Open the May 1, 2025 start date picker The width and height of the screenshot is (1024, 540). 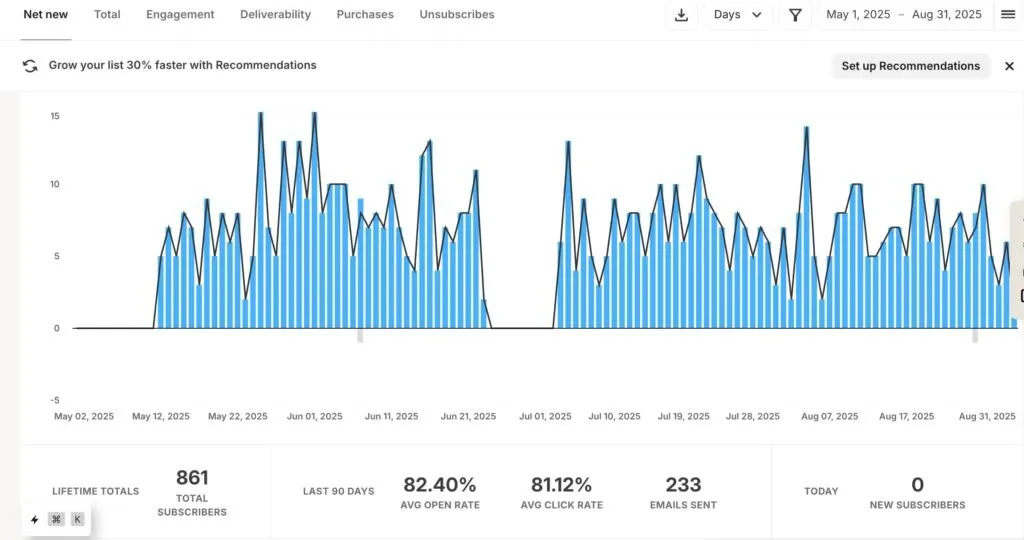coord(859,15)
